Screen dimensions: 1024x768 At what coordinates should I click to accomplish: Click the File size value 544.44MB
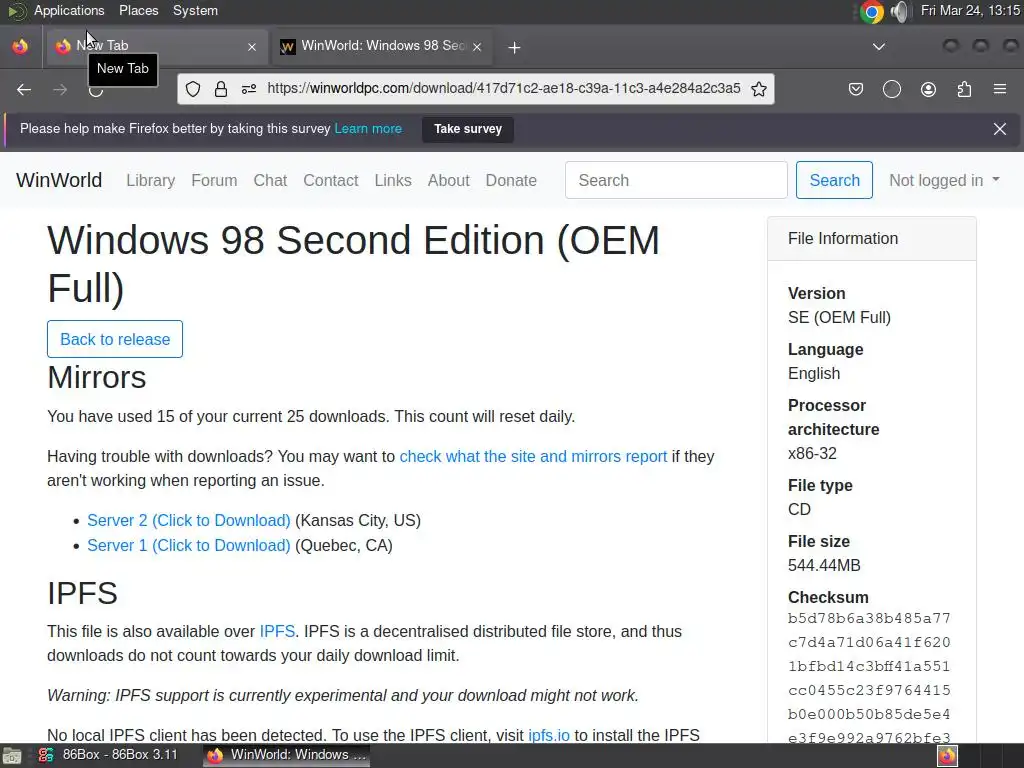pyautogui.click(x=824, y=566)
